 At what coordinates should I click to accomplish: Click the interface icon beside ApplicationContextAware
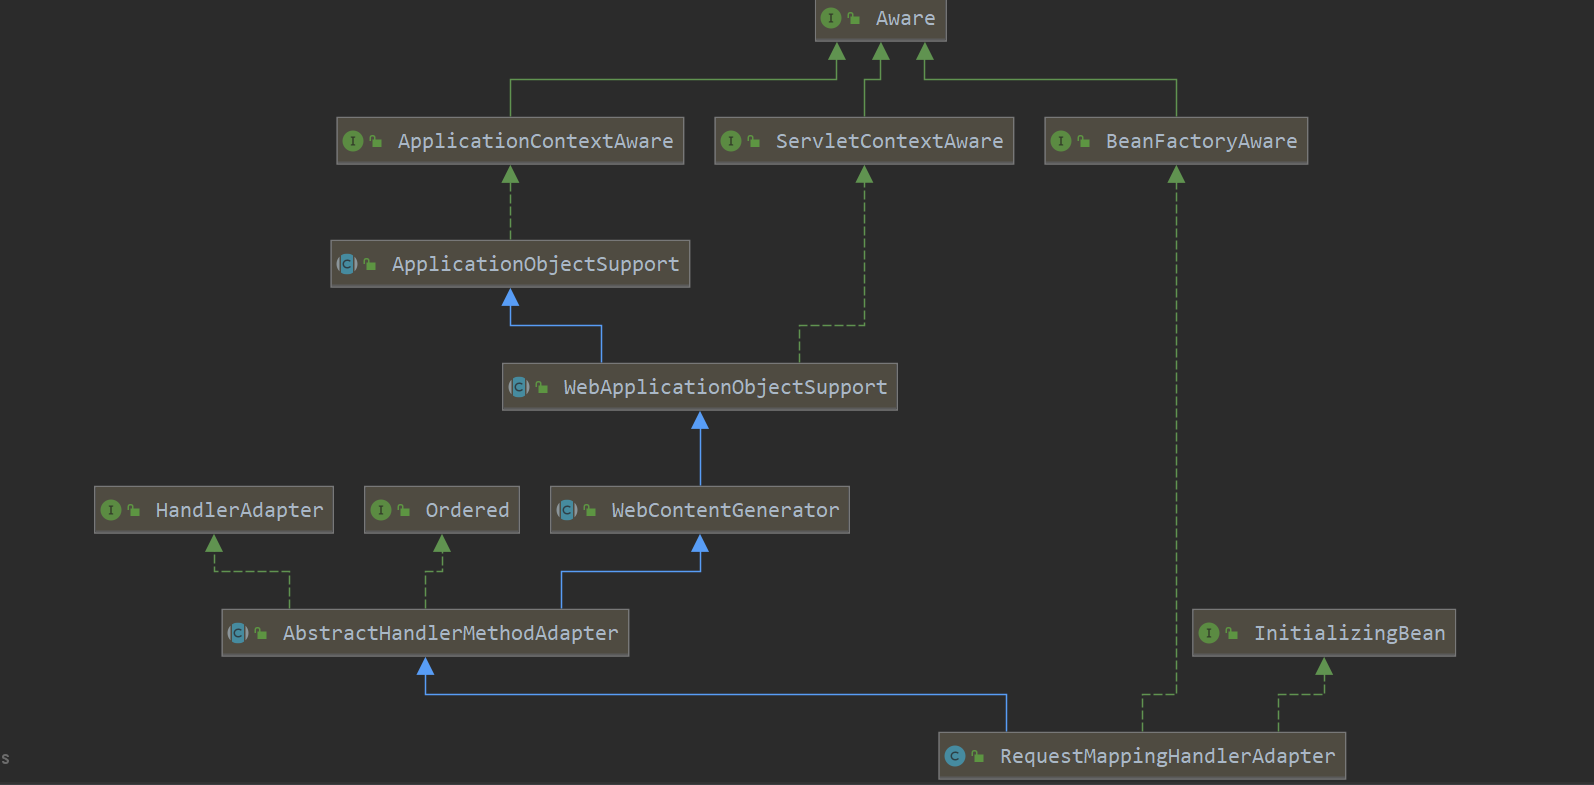click(x=353, y=141)
